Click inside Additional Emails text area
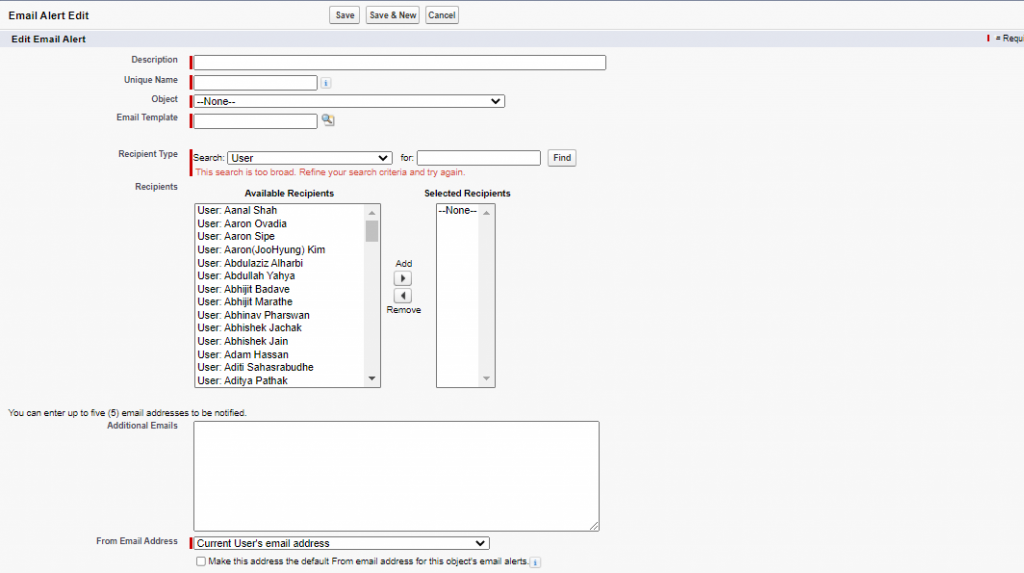This screenshot has height=573, width=1024. click(x=396, y=475)
